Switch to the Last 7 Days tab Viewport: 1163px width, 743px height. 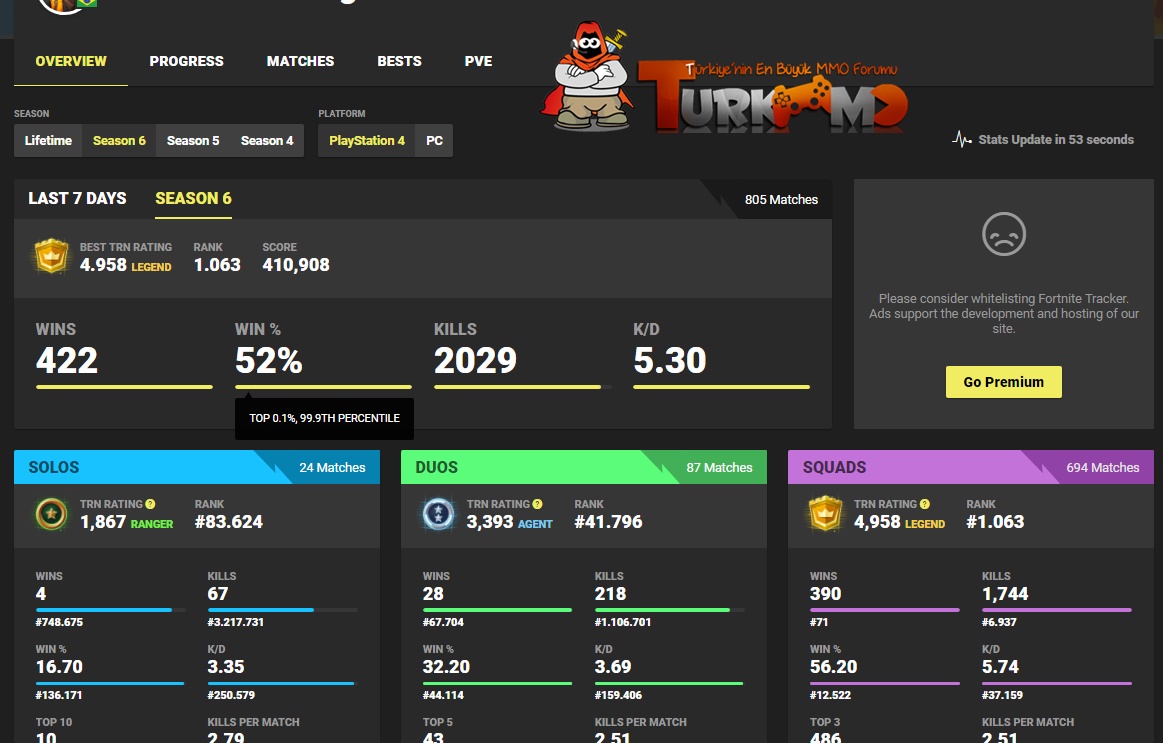[77, 198]
